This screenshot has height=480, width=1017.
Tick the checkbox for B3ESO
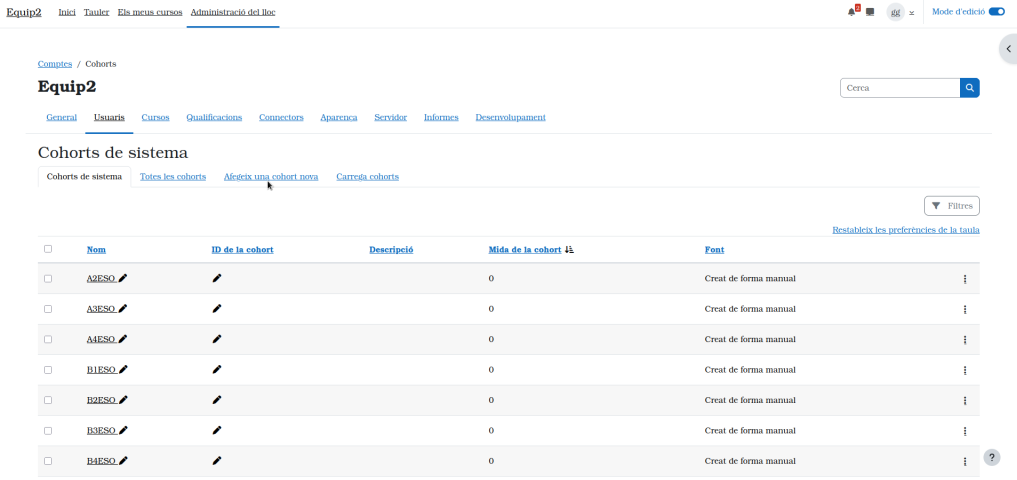(48, 431)
